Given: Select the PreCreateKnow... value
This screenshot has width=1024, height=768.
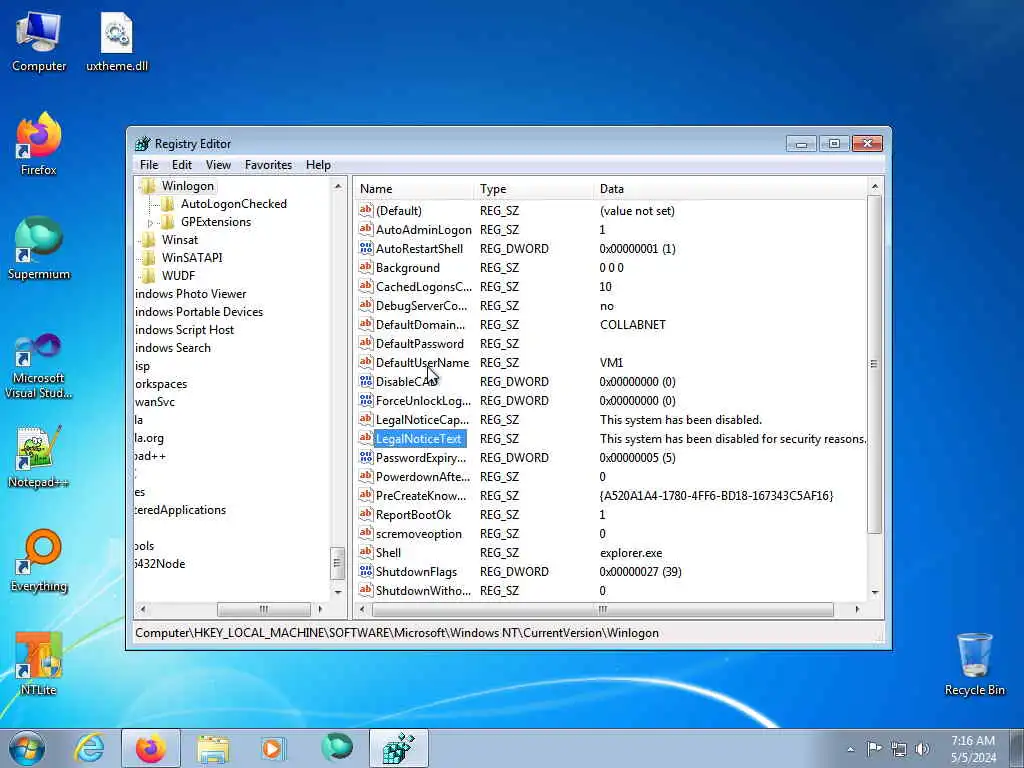Looking at the screenshot, I should coord(421,496).
